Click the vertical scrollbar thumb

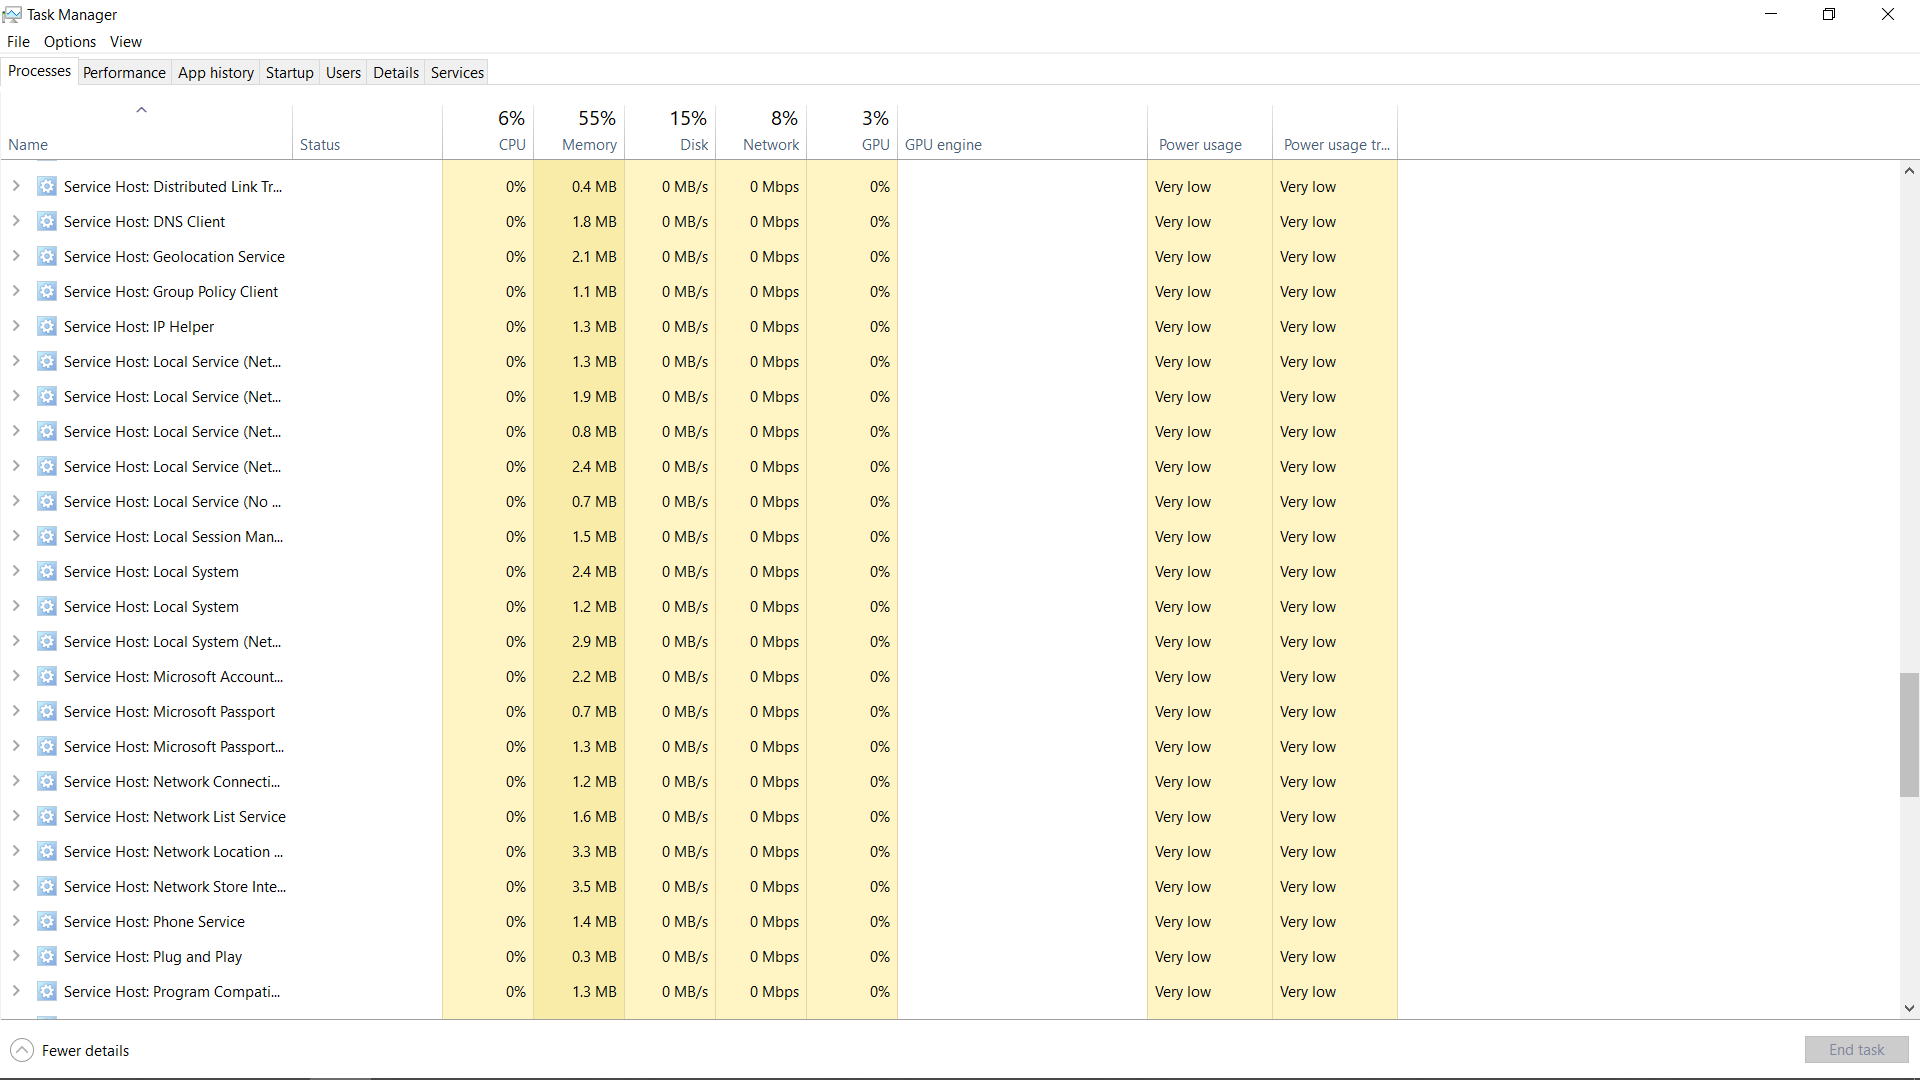pyautogui.click(x=1909, y=735)
